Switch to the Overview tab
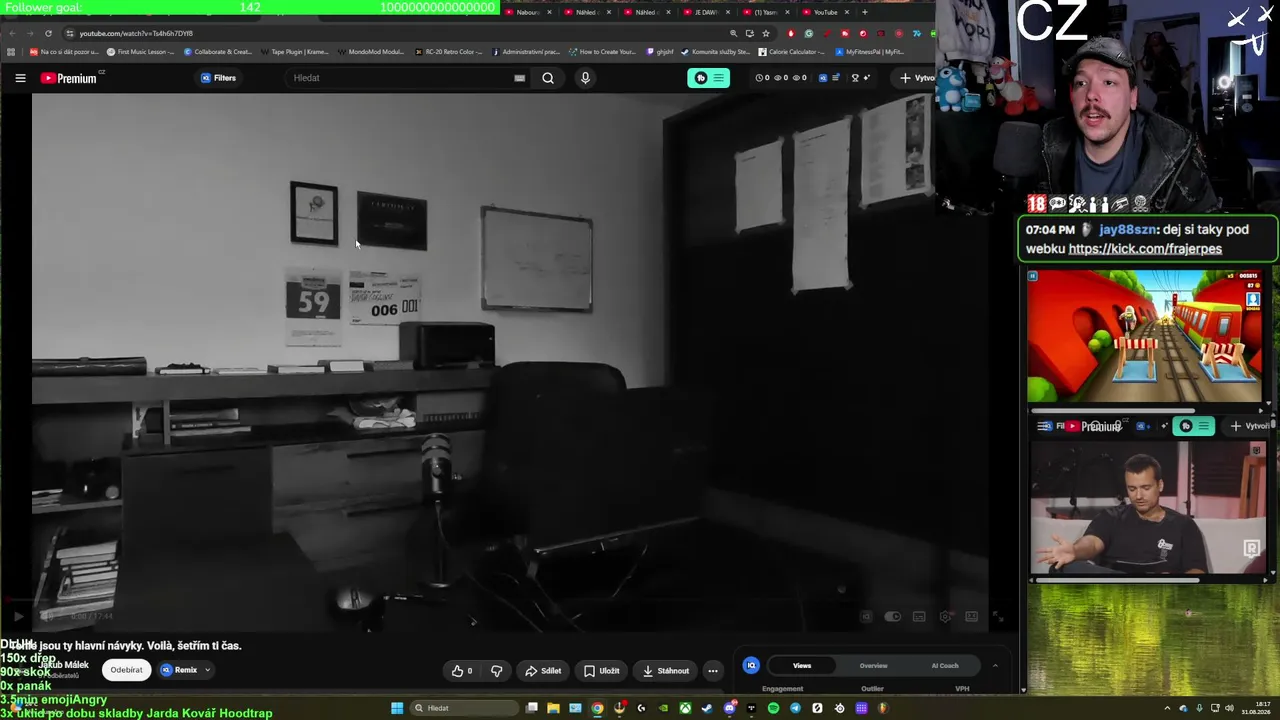Image resolution: width=1280 pixels, height=720 pixels. (873, 665)
